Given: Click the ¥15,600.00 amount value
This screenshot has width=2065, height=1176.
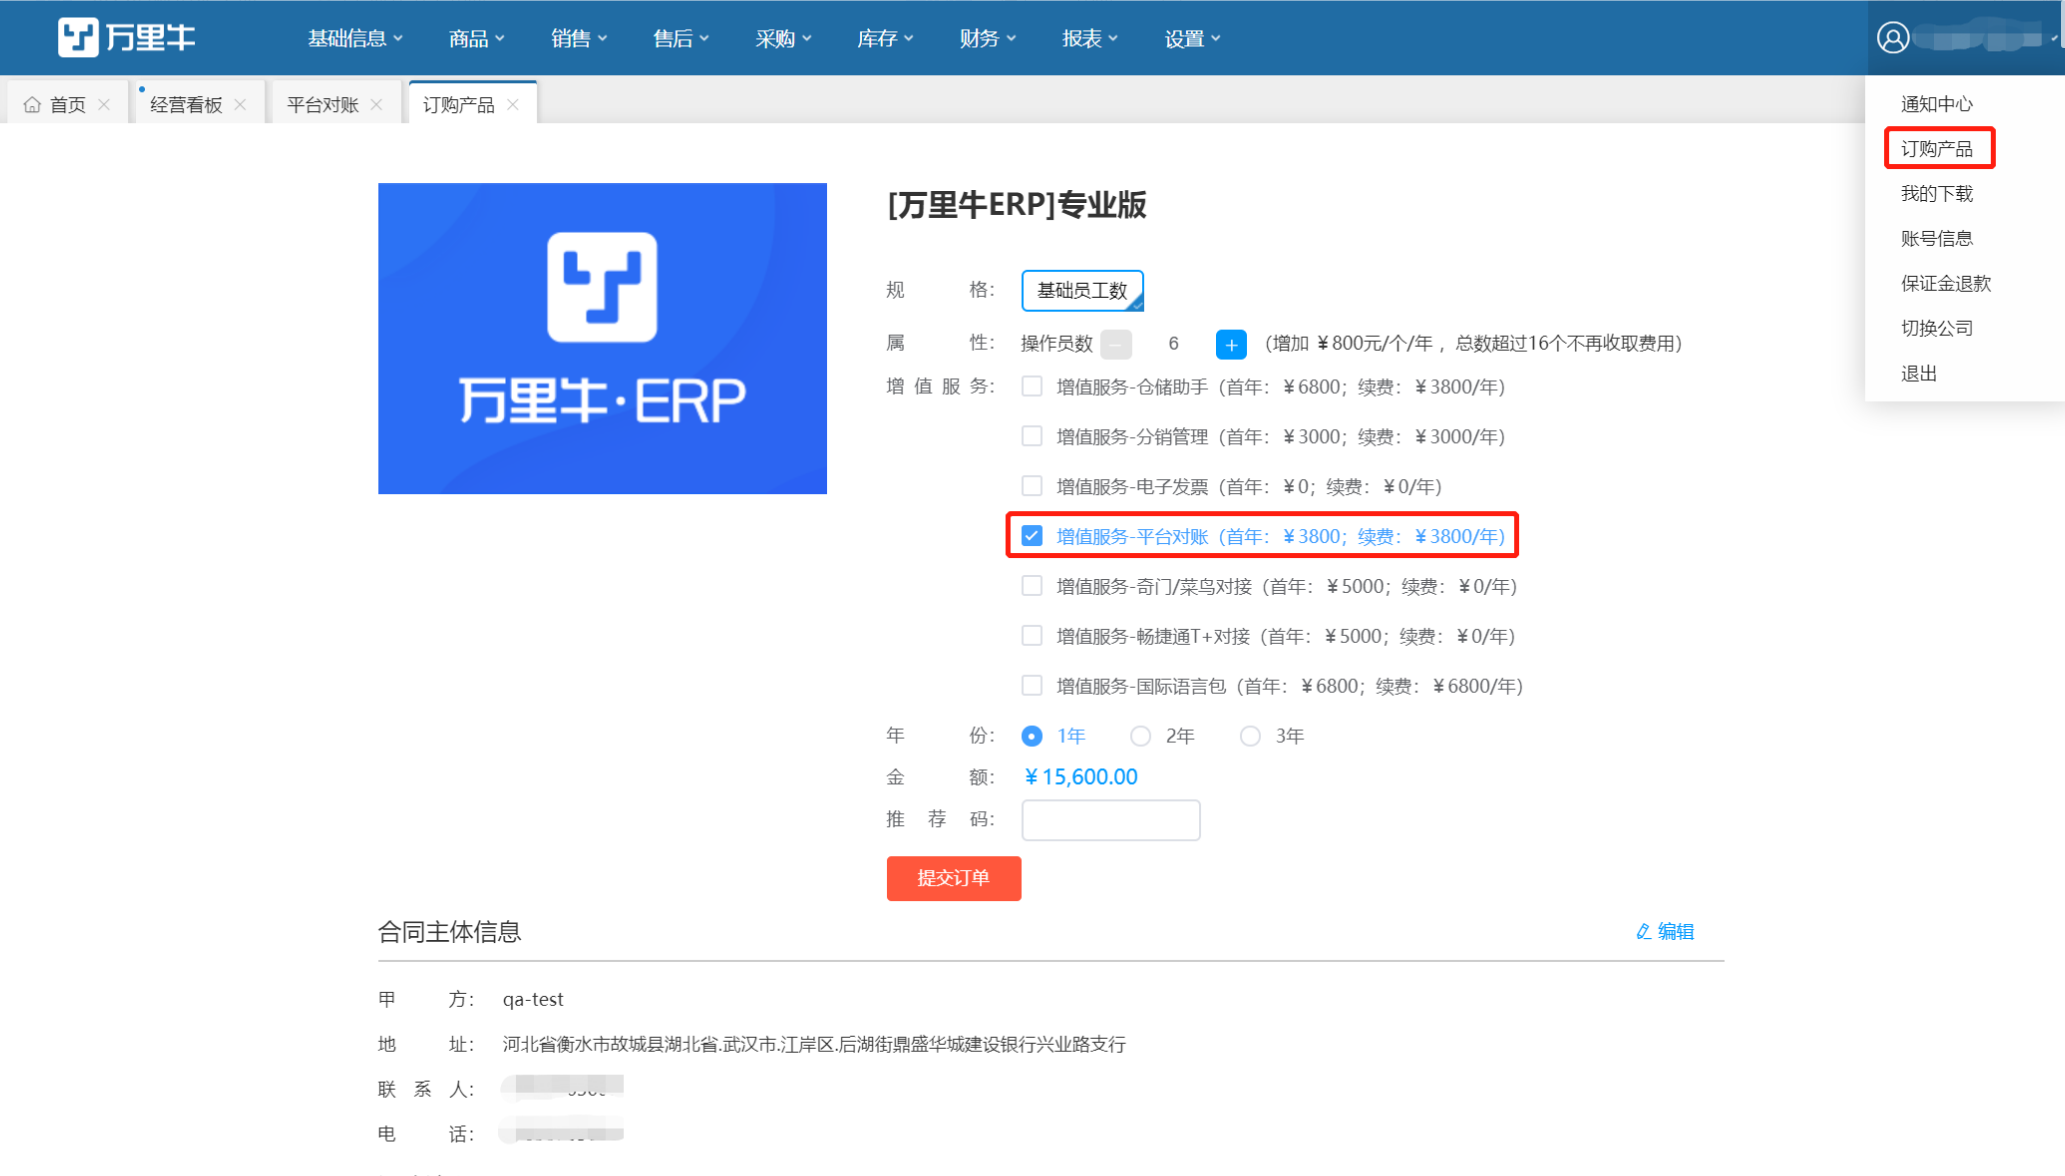Looking at the screenshot, I should 1081,777.
